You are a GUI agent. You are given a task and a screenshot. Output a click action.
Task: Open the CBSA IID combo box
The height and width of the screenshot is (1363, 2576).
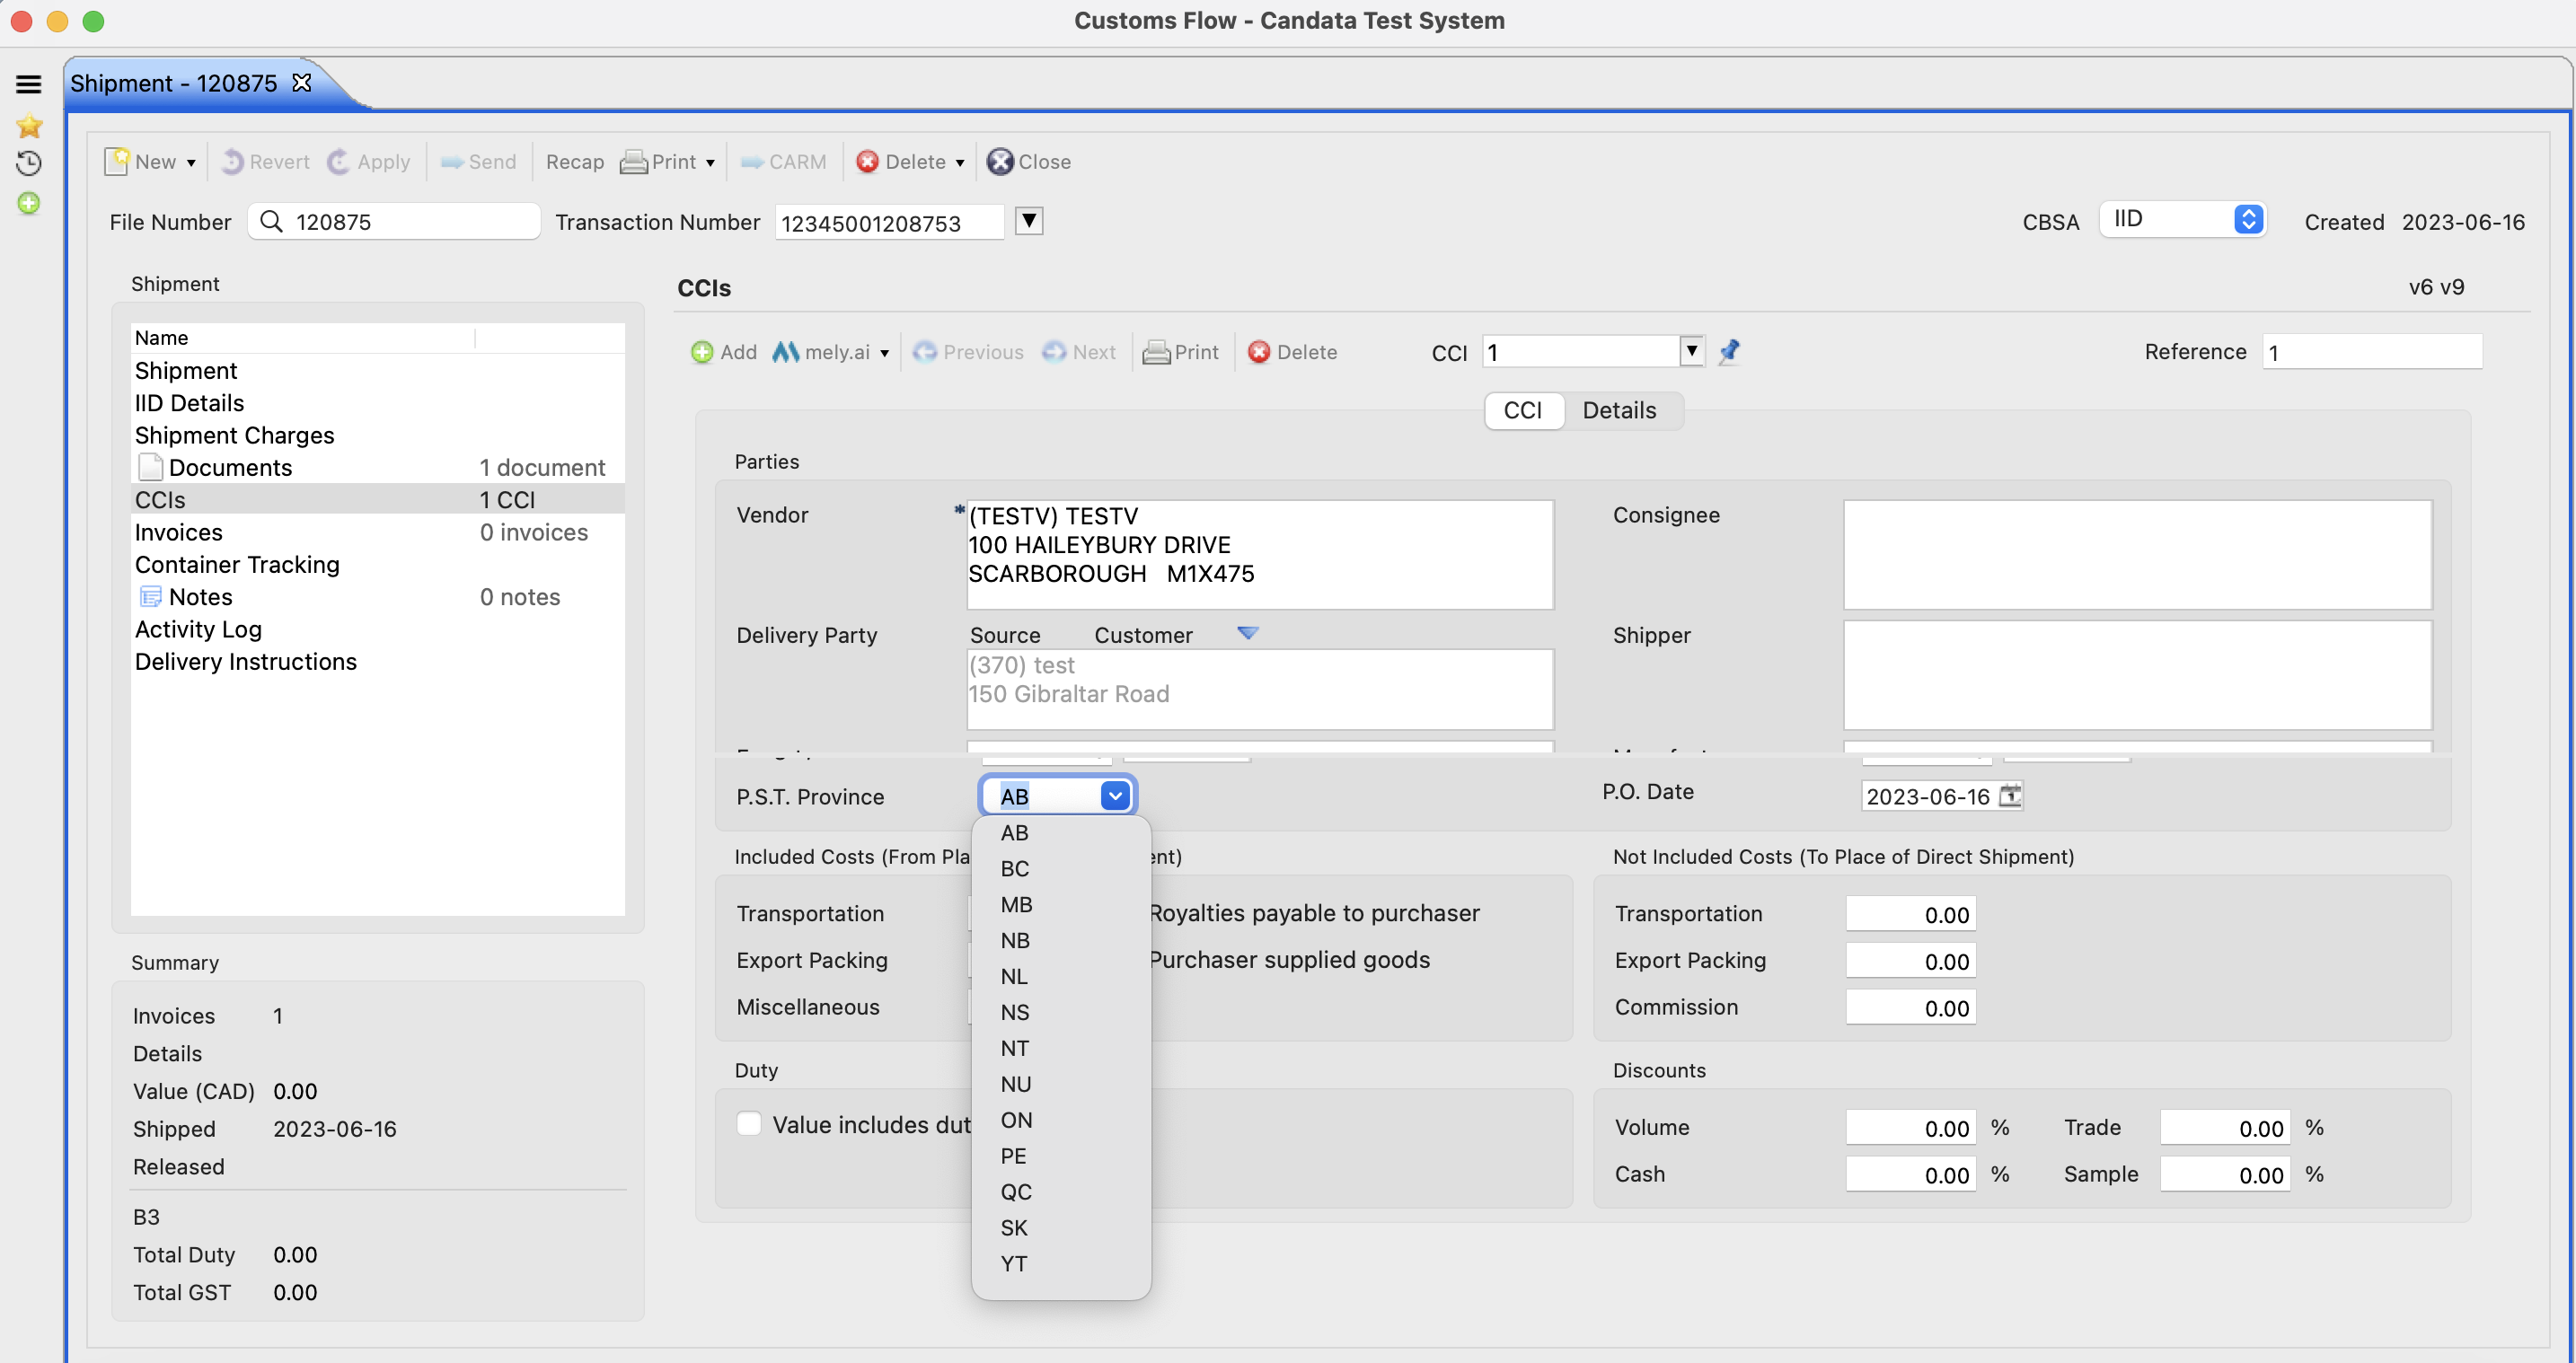coord(2182,219)
